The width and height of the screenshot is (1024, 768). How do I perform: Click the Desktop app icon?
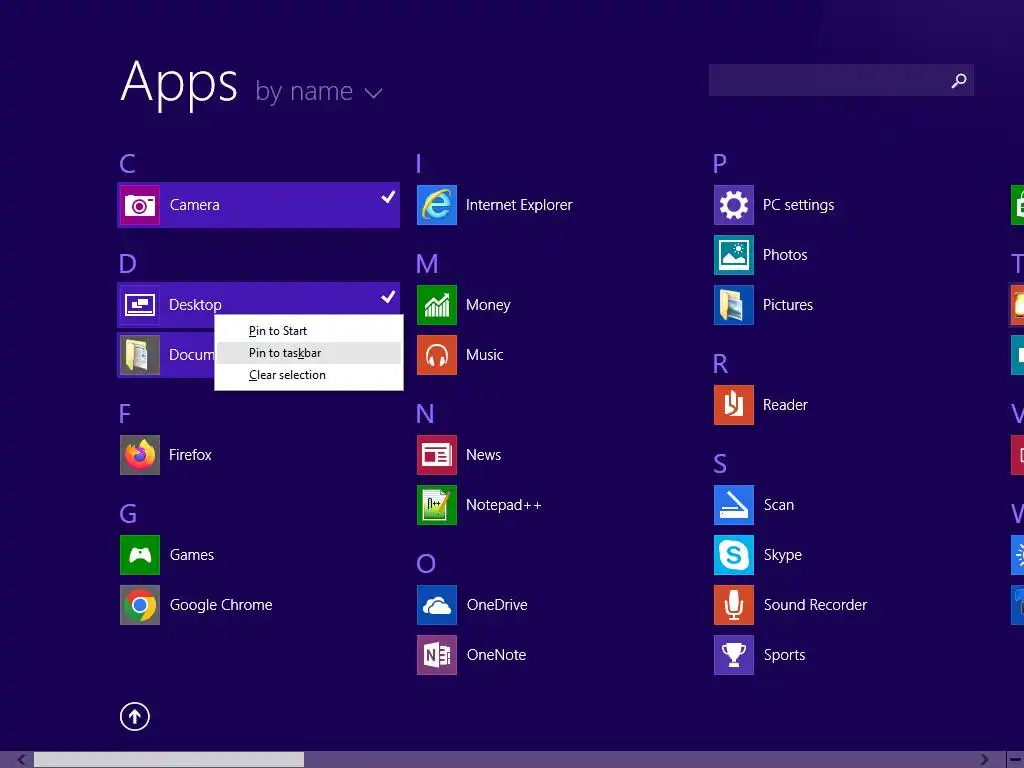pos(140,305)
